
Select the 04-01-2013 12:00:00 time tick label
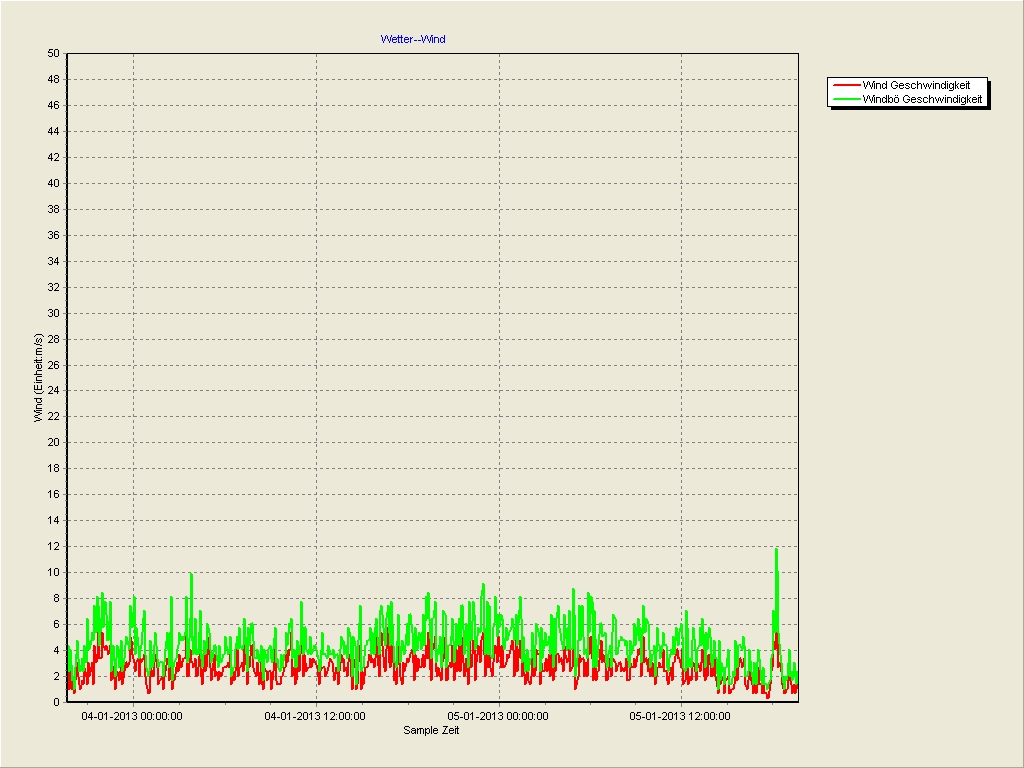pos(315,716)
